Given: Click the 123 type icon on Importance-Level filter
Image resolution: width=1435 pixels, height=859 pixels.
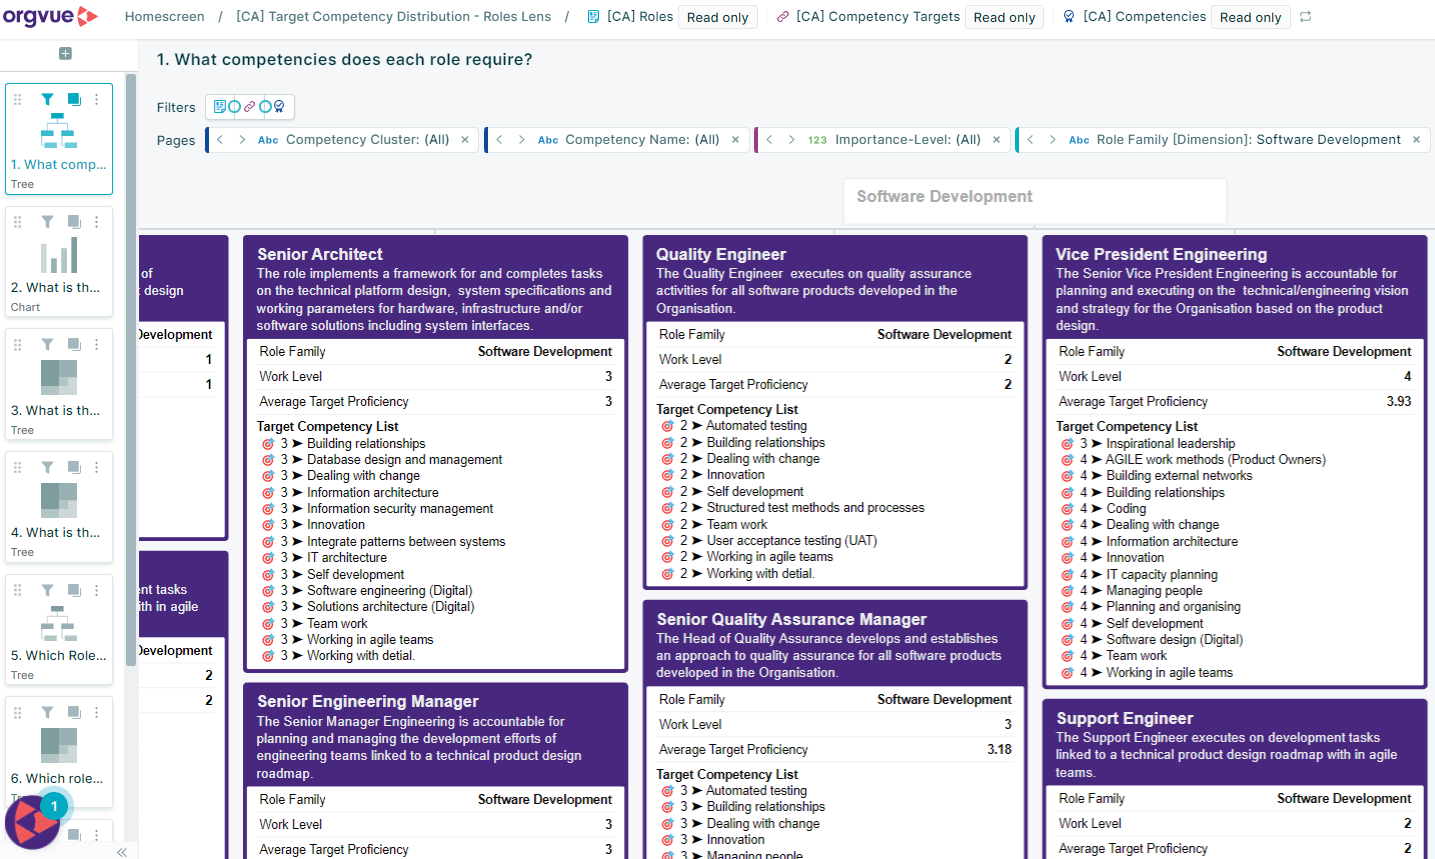Looking at the screenshot, I should 819,140.
